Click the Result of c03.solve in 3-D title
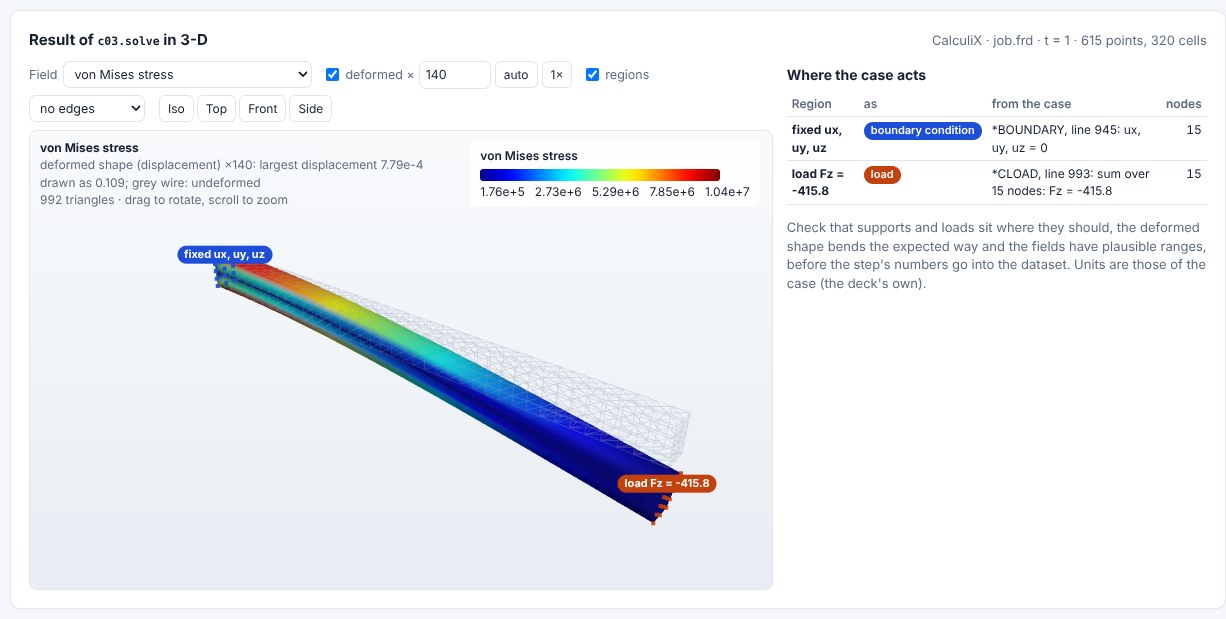1226x619 pixels. (118, 40)
